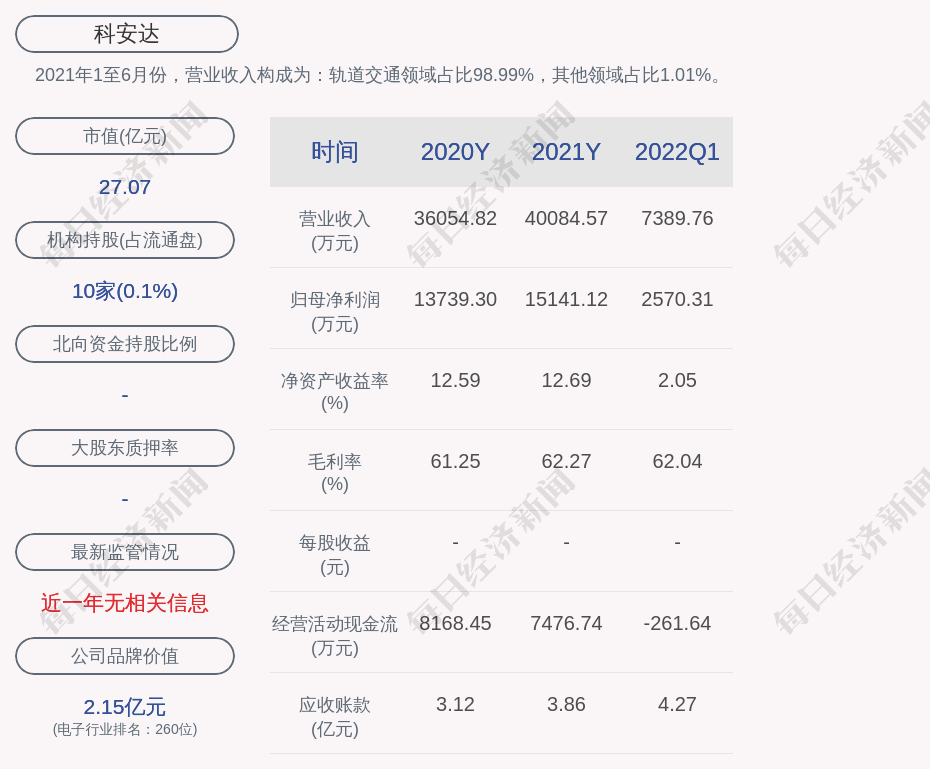
Task: Click market value figure 27.07
Action: (125, 187)
